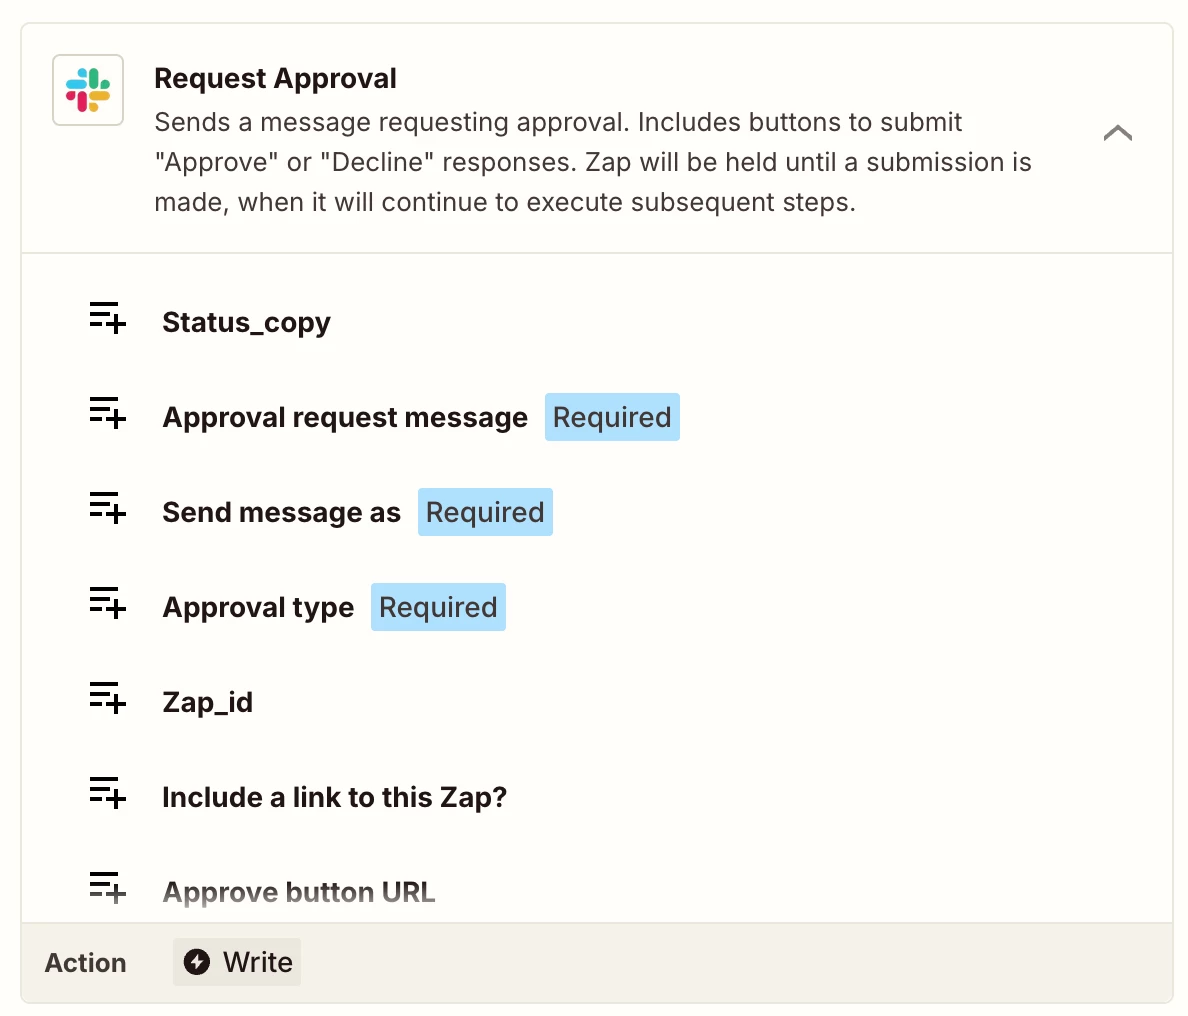Click the add-field icon beside Zap_id
This screenshot has width=1188, height=1016.
pos(107,698)
